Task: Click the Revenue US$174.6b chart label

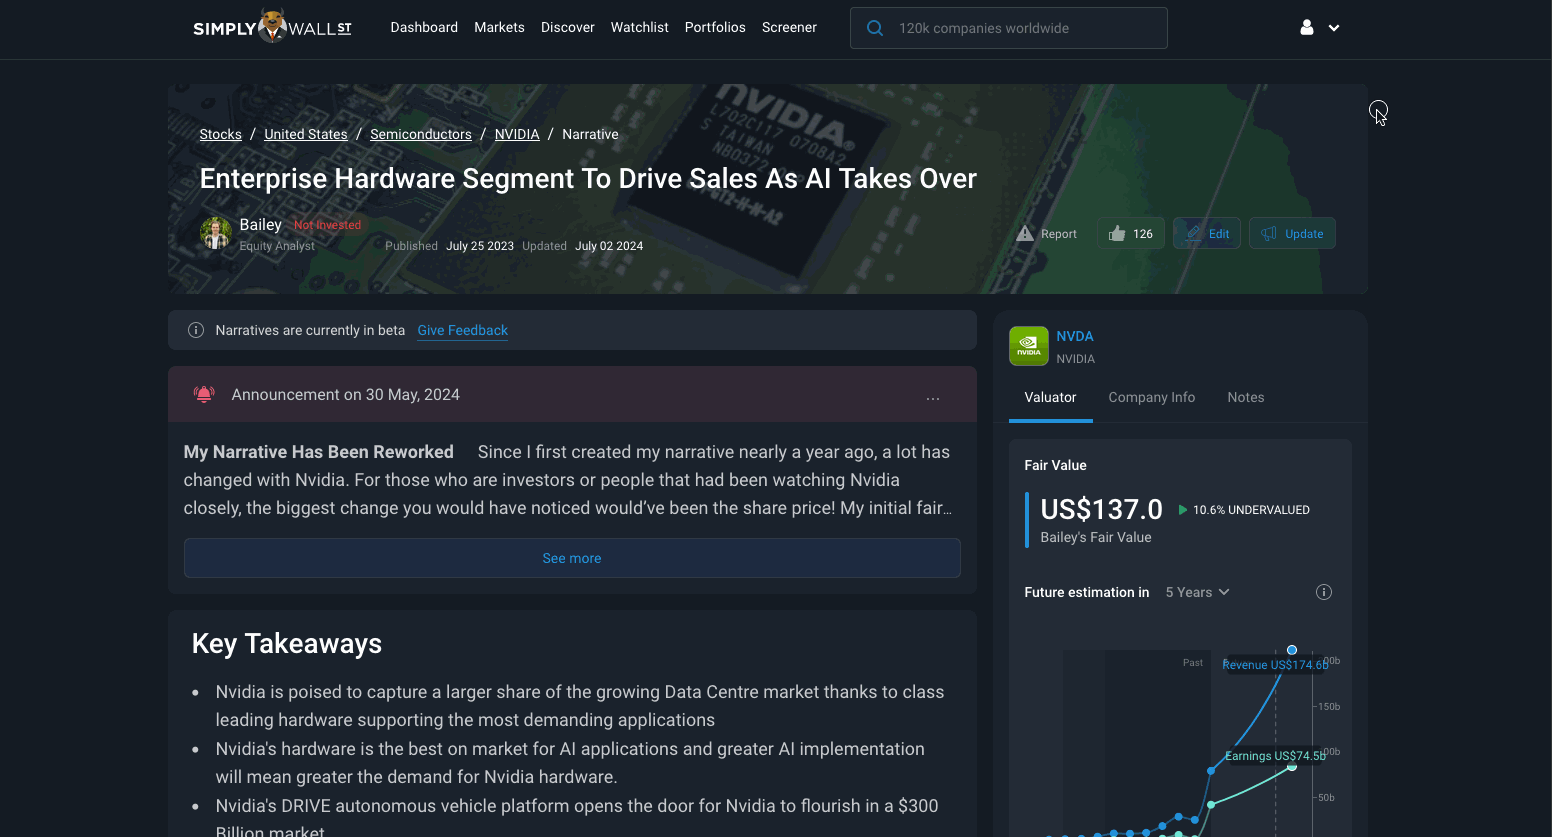Action: click(1275, 665)
